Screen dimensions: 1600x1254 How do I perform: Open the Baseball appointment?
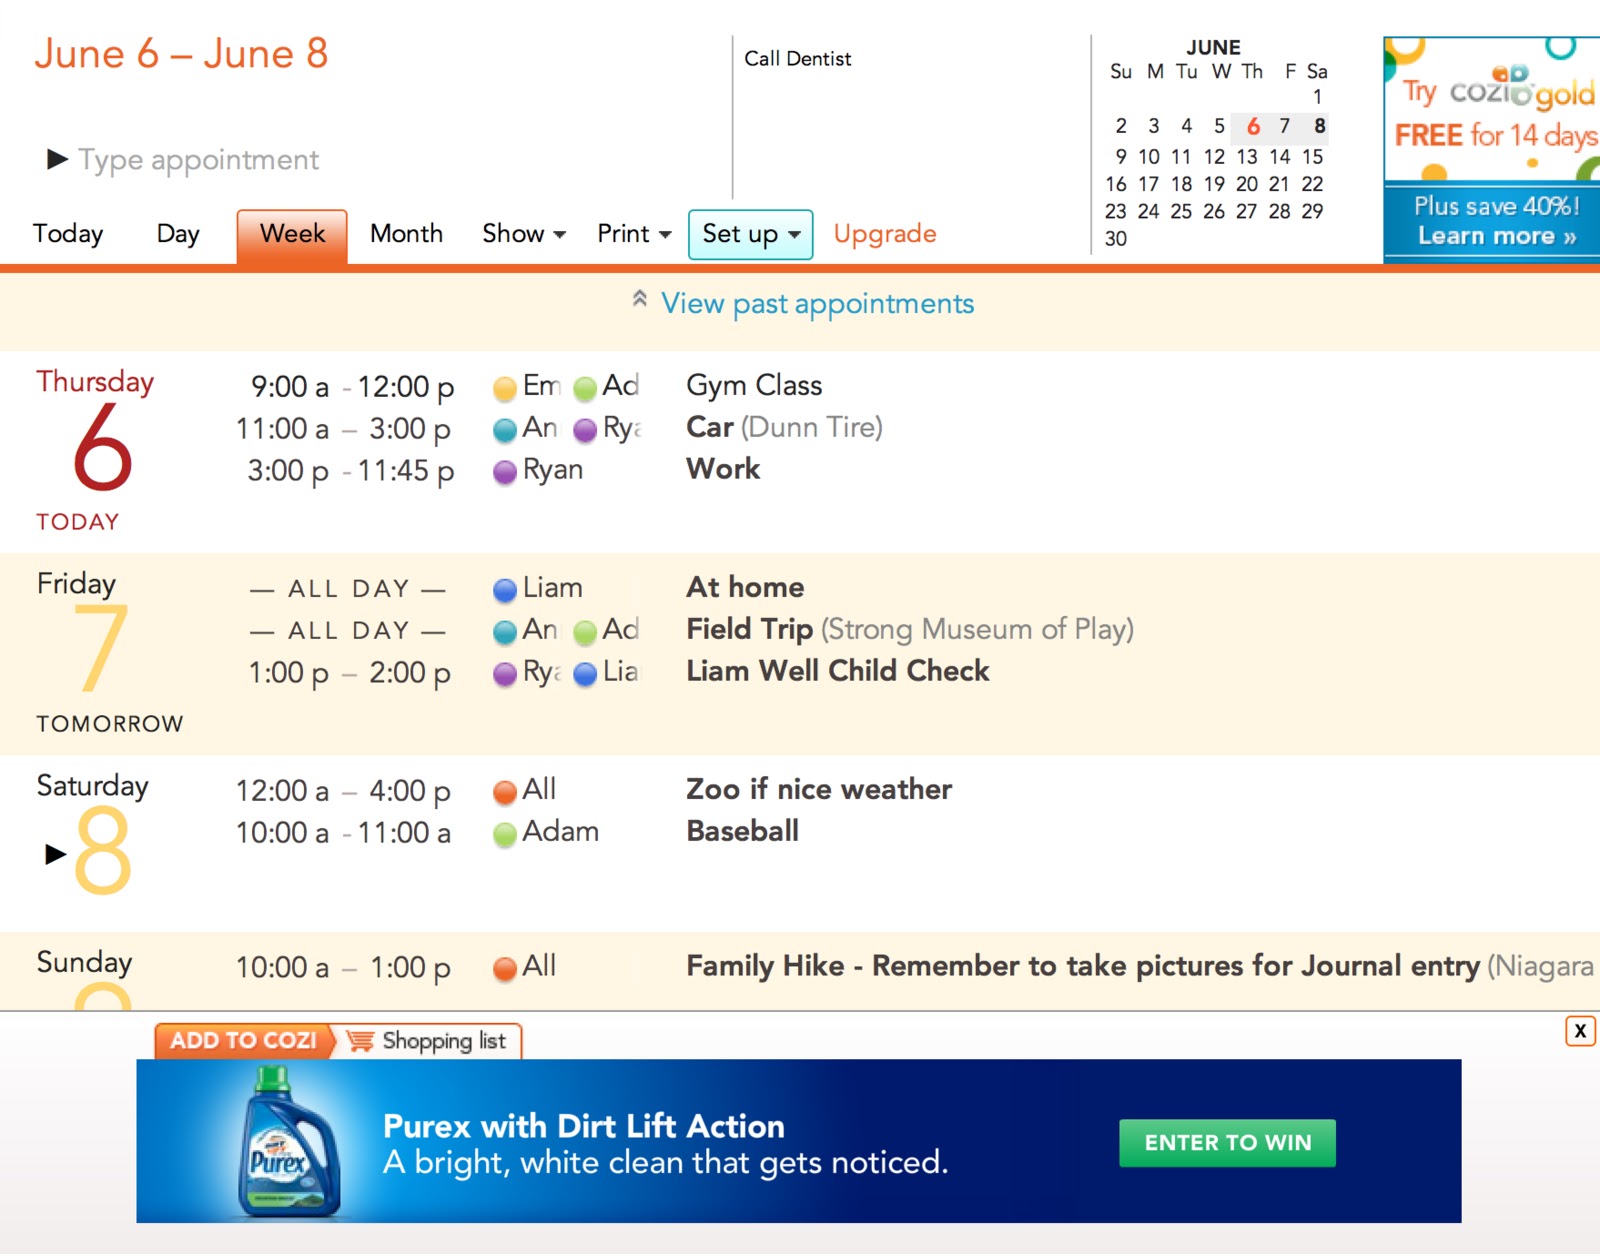[x=742, y=832]
